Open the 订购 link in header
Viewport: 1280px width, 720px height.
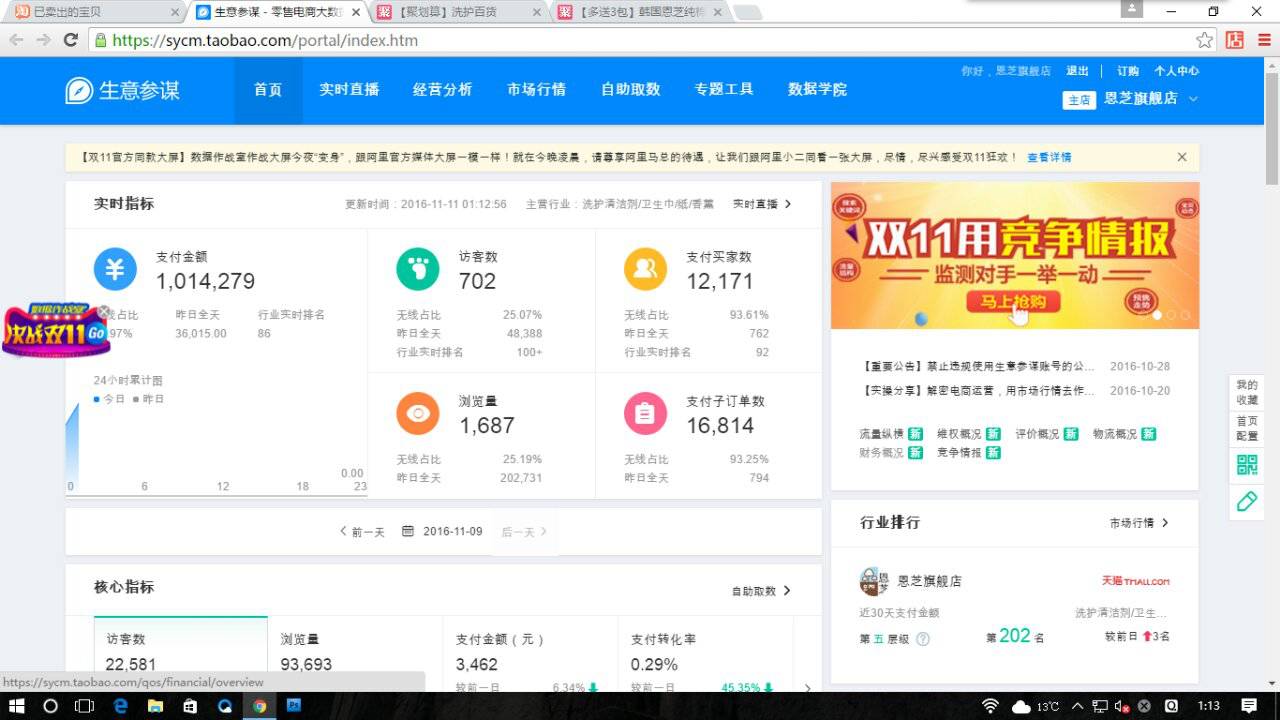coord(1128,71)
